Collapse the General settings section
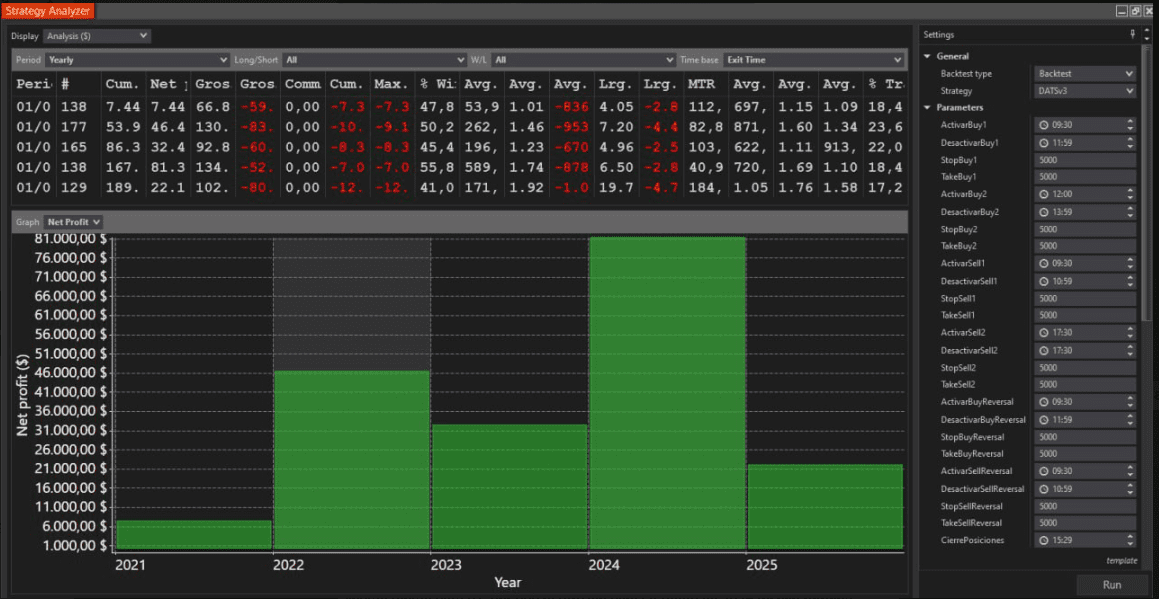The height and width of the screenshot is (599, 1159). click(x=928, y=56)
